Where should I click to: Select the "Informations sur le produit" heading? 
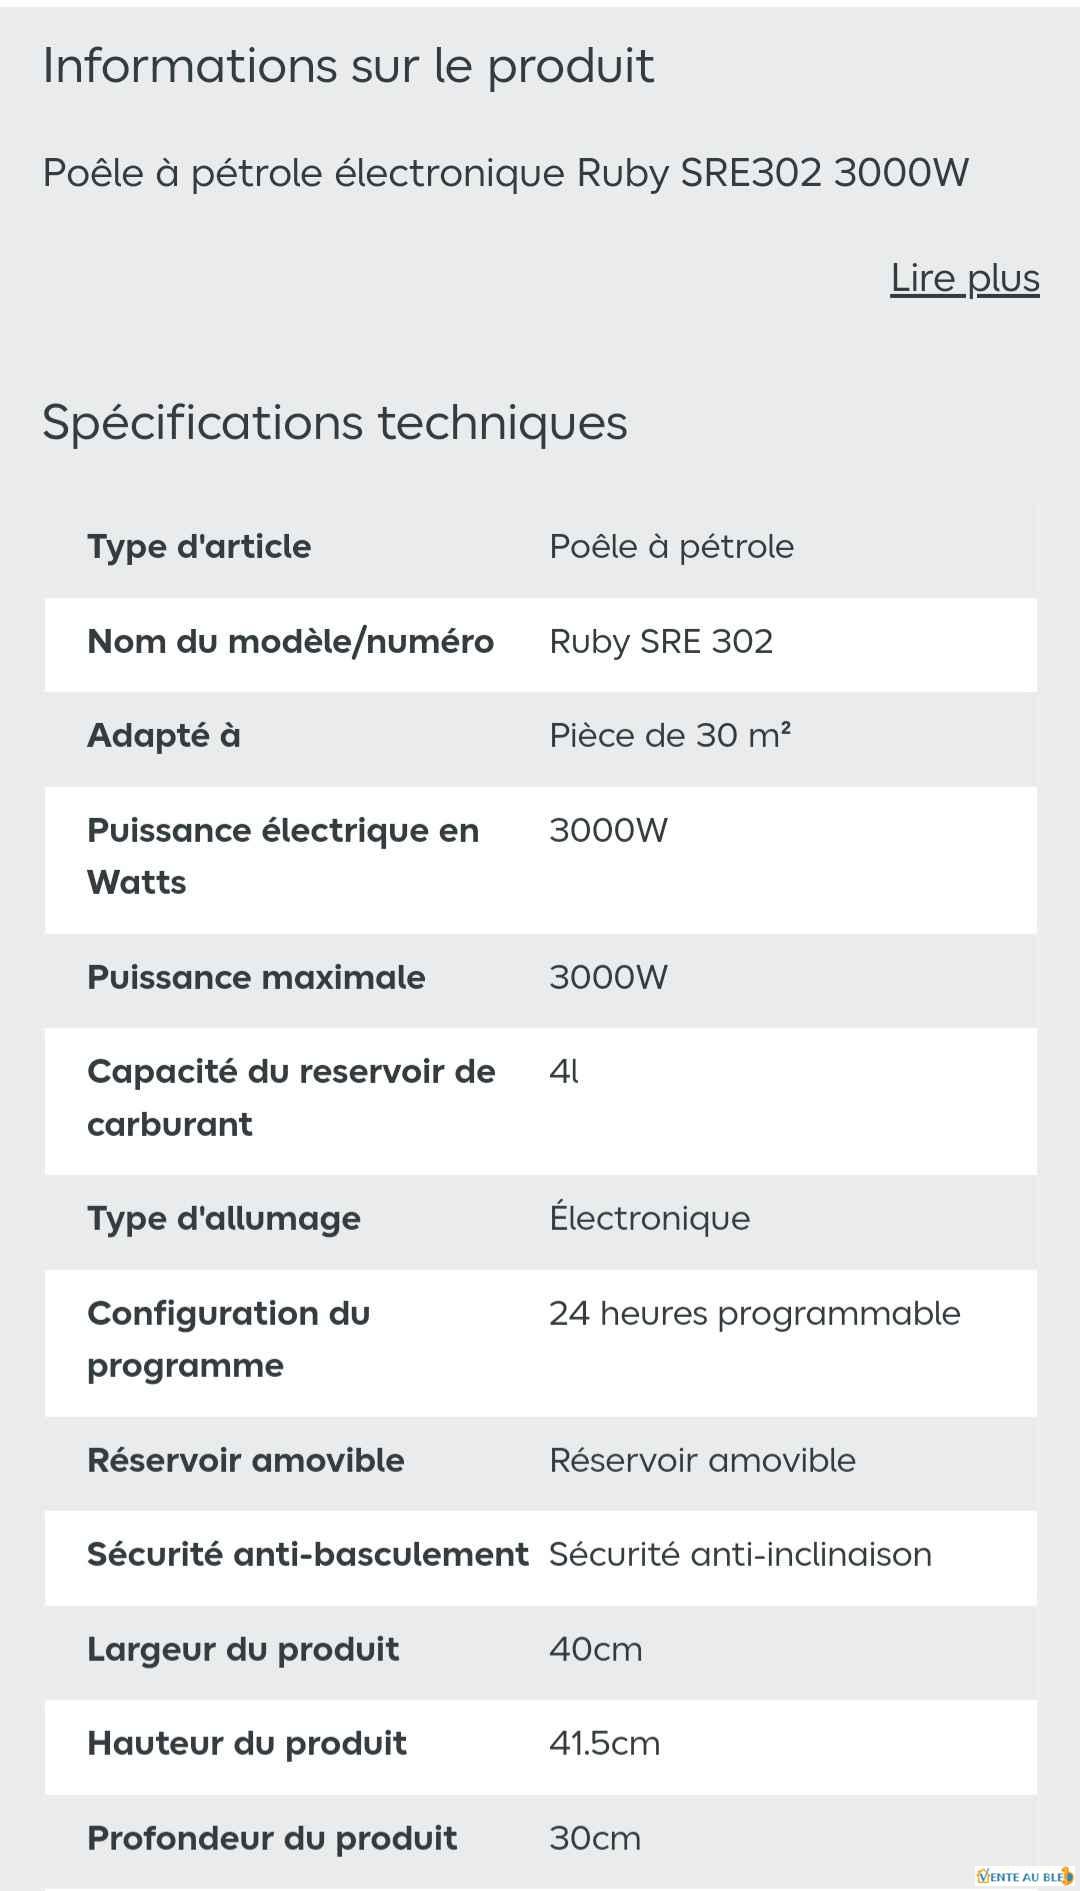348,66
